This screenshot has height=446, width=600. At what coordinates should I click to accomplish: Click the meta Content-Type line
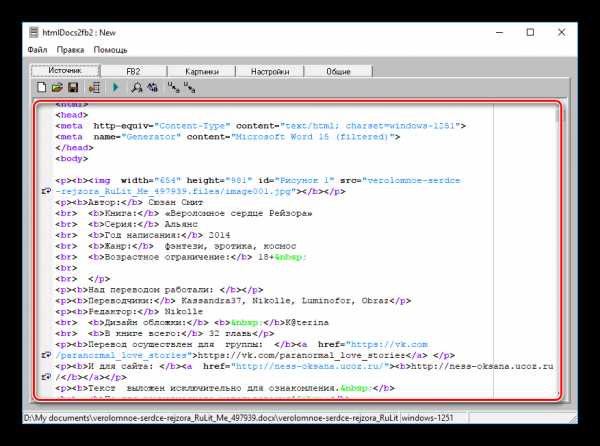261,126
